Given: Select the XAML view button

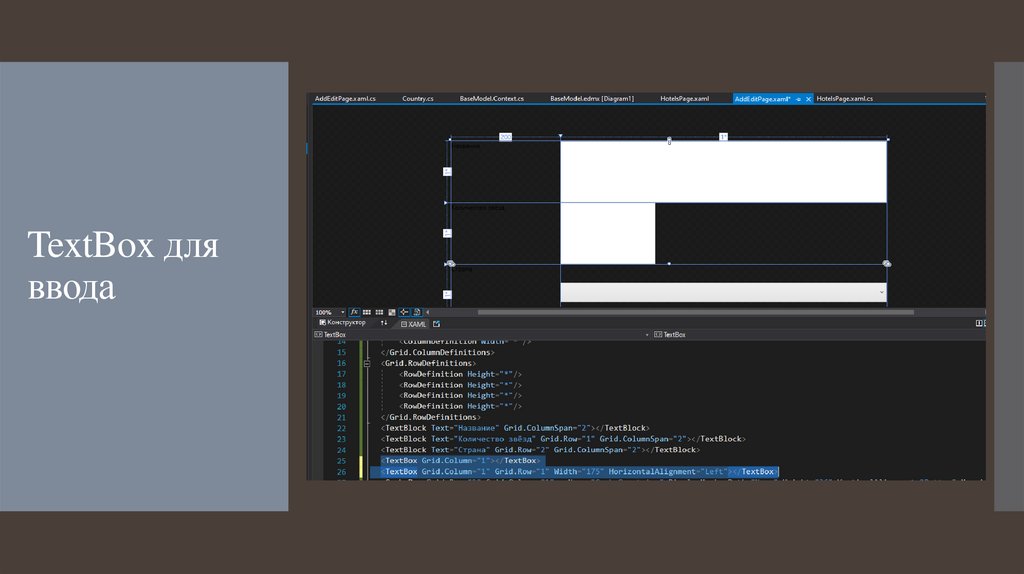Looking at the screenshot, I should (413, 324).
